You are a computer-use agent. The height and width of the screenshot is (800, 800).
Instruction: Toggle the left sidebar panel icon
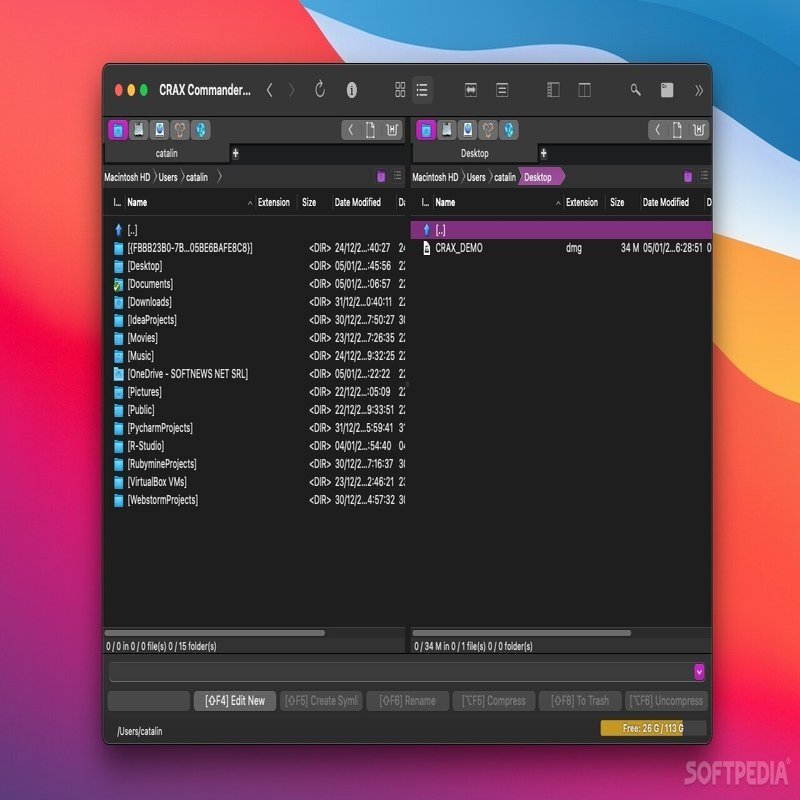pos(553,90)
